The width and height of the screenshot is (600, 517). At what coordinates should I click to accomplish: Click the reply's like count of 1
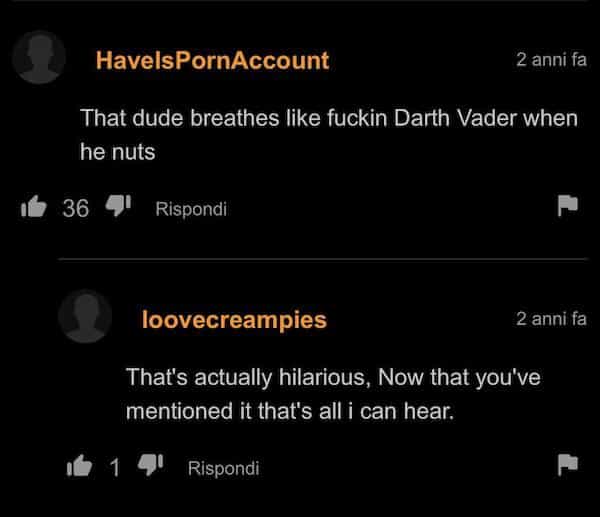pyautogui.click(x=114, y=468)
